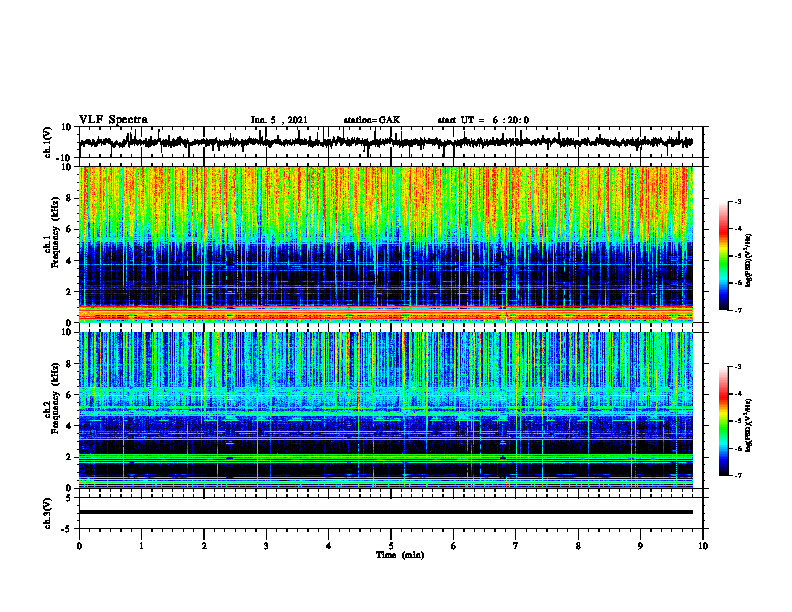Select the 'Jan. 5 , 2021' date text
Viewport: 792px width, 612px height.
279,120
